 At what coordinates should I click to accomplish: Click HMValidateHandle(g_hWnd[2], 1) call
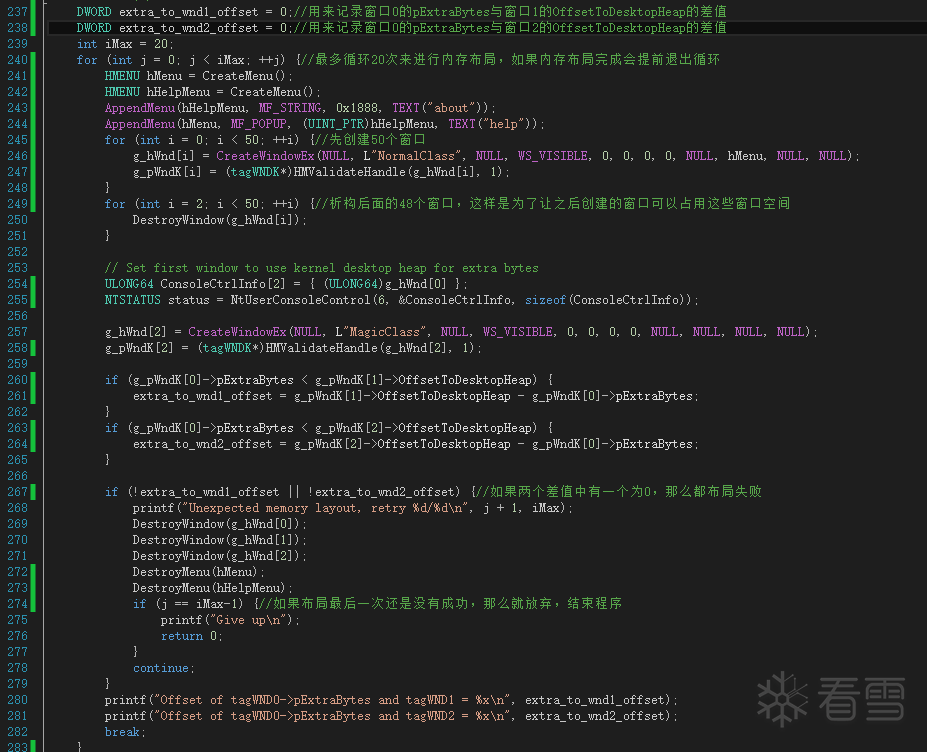(x=370, y=348)
